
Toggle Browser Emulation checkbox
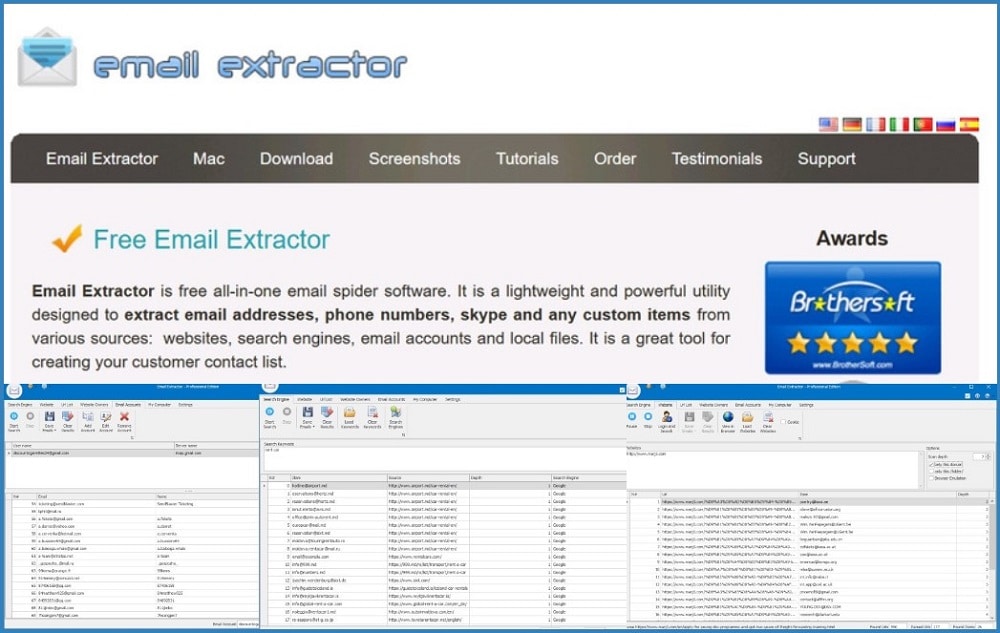931,478
